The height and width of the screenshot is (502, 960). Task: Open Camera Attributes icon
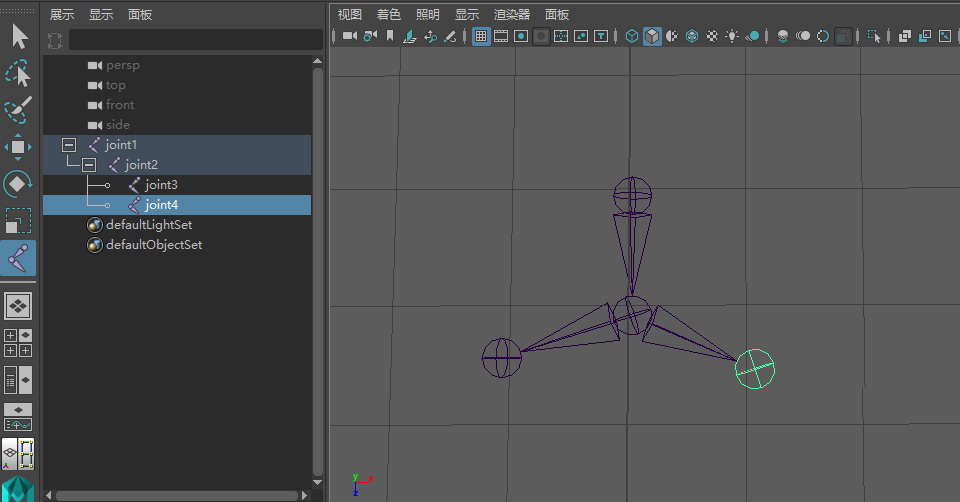tap(370, 36)
